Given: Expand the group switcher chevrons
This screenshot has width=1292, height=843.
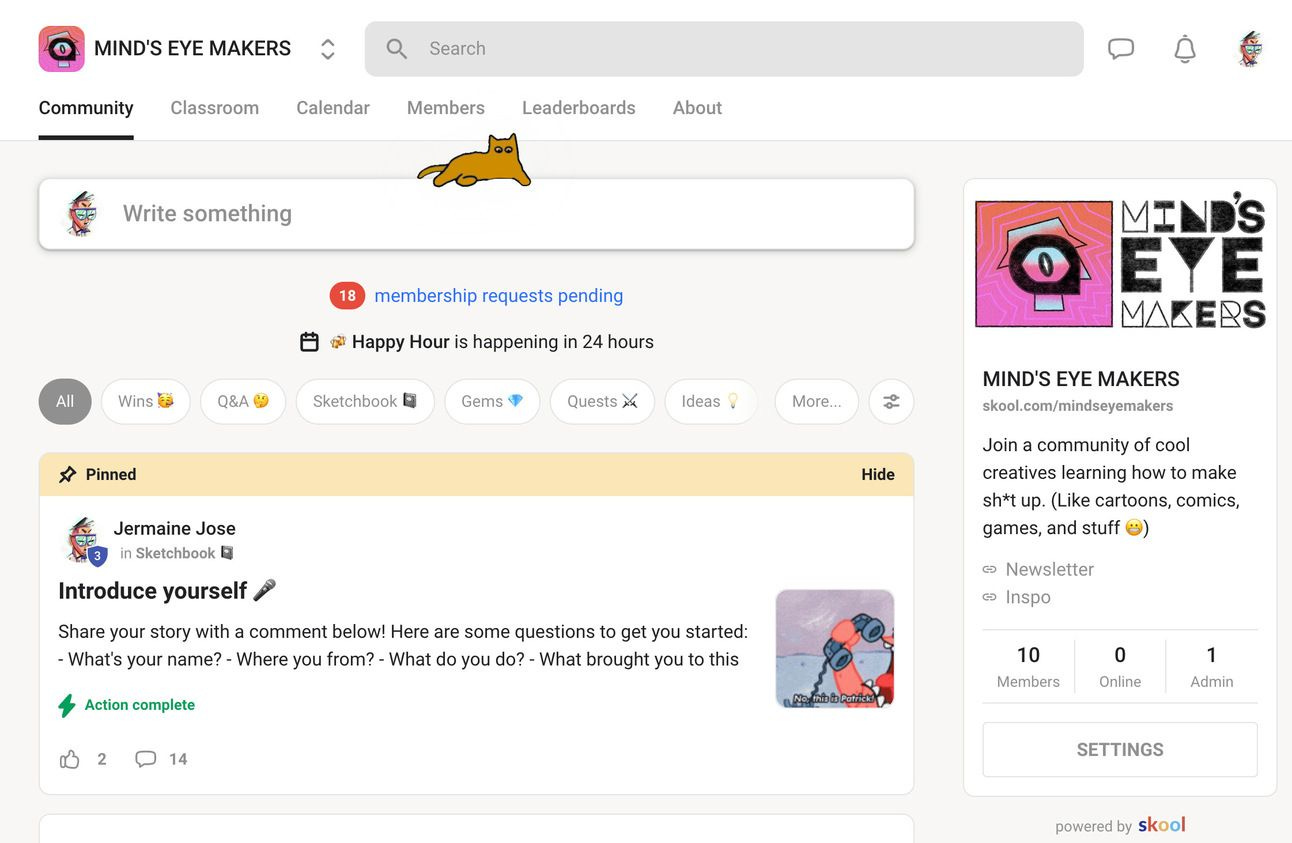Looking at the screenshot, I should (327, 49).
